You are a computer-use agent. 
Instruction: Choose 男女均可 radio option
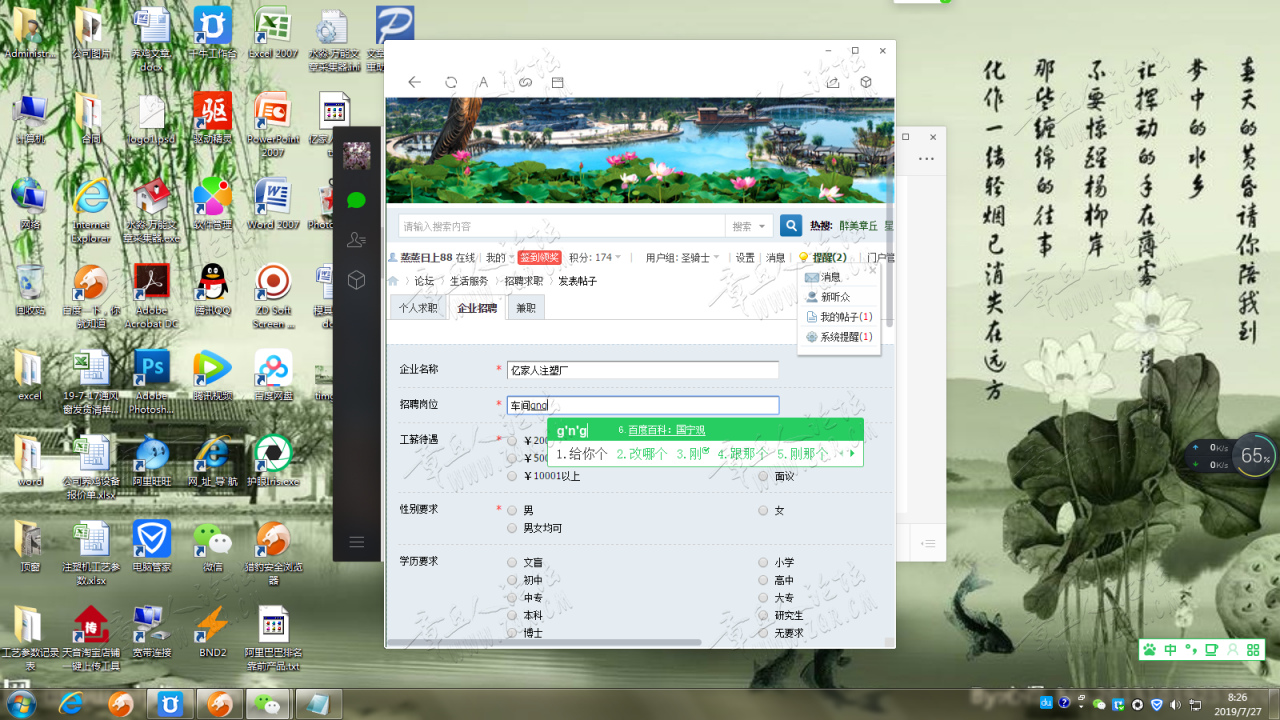pyautogui.click(x=512, y=528)
